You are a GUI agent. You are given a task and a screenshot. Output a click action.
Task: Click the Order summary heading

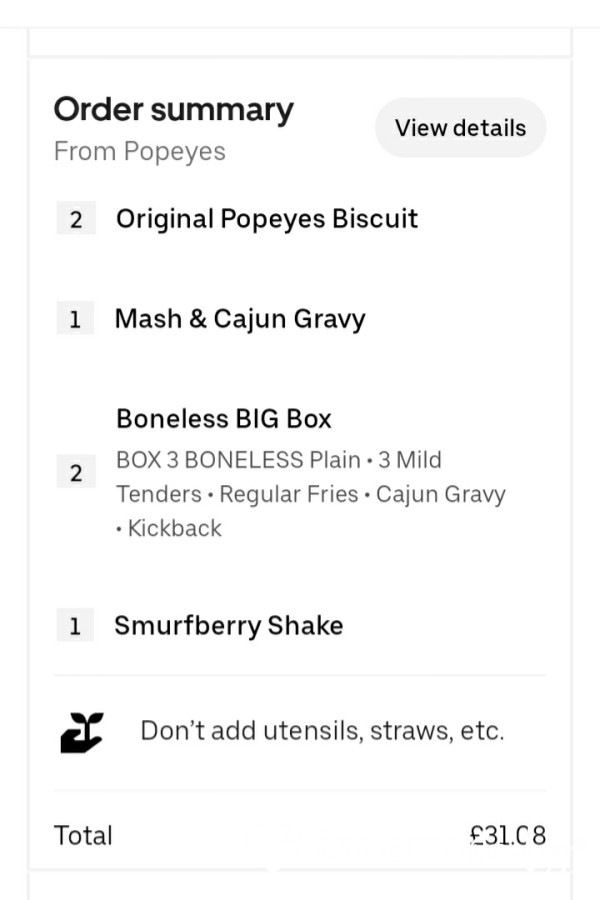tap(173, 110)
